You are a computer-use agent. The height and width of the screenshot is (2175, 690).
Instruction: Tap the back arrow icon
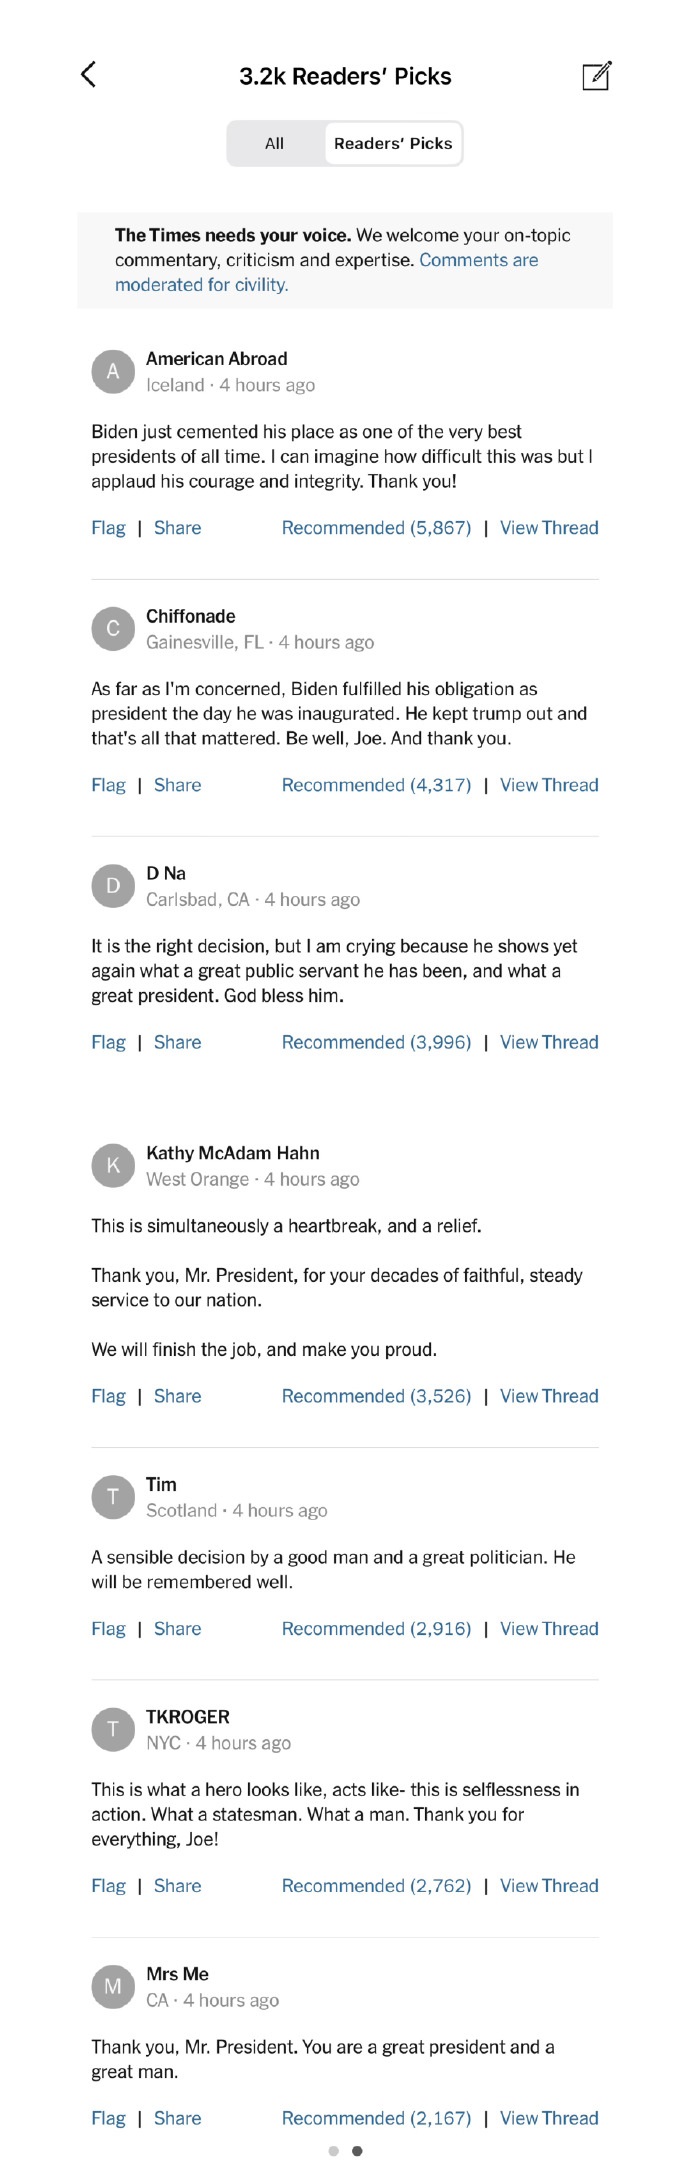(88, 74)
